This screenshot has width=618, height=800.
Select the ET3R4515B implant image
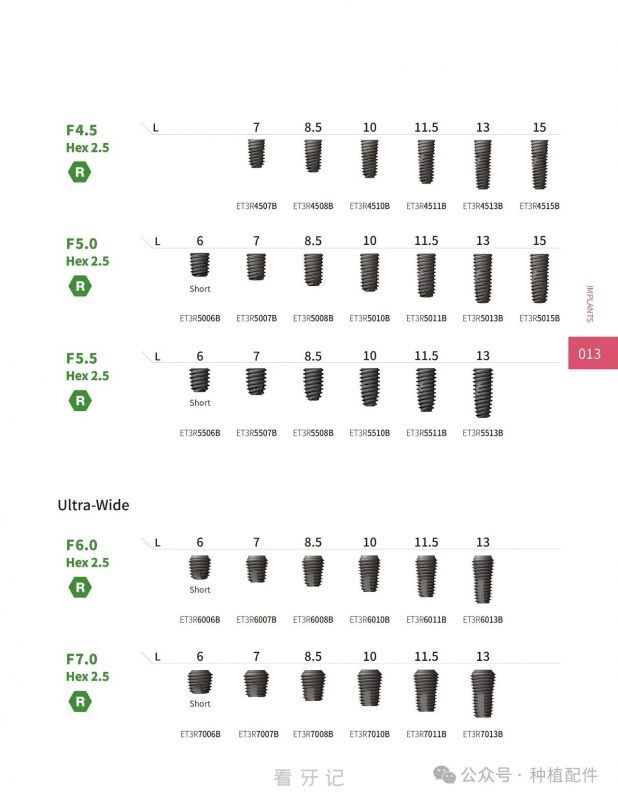(x=539, y=164)
